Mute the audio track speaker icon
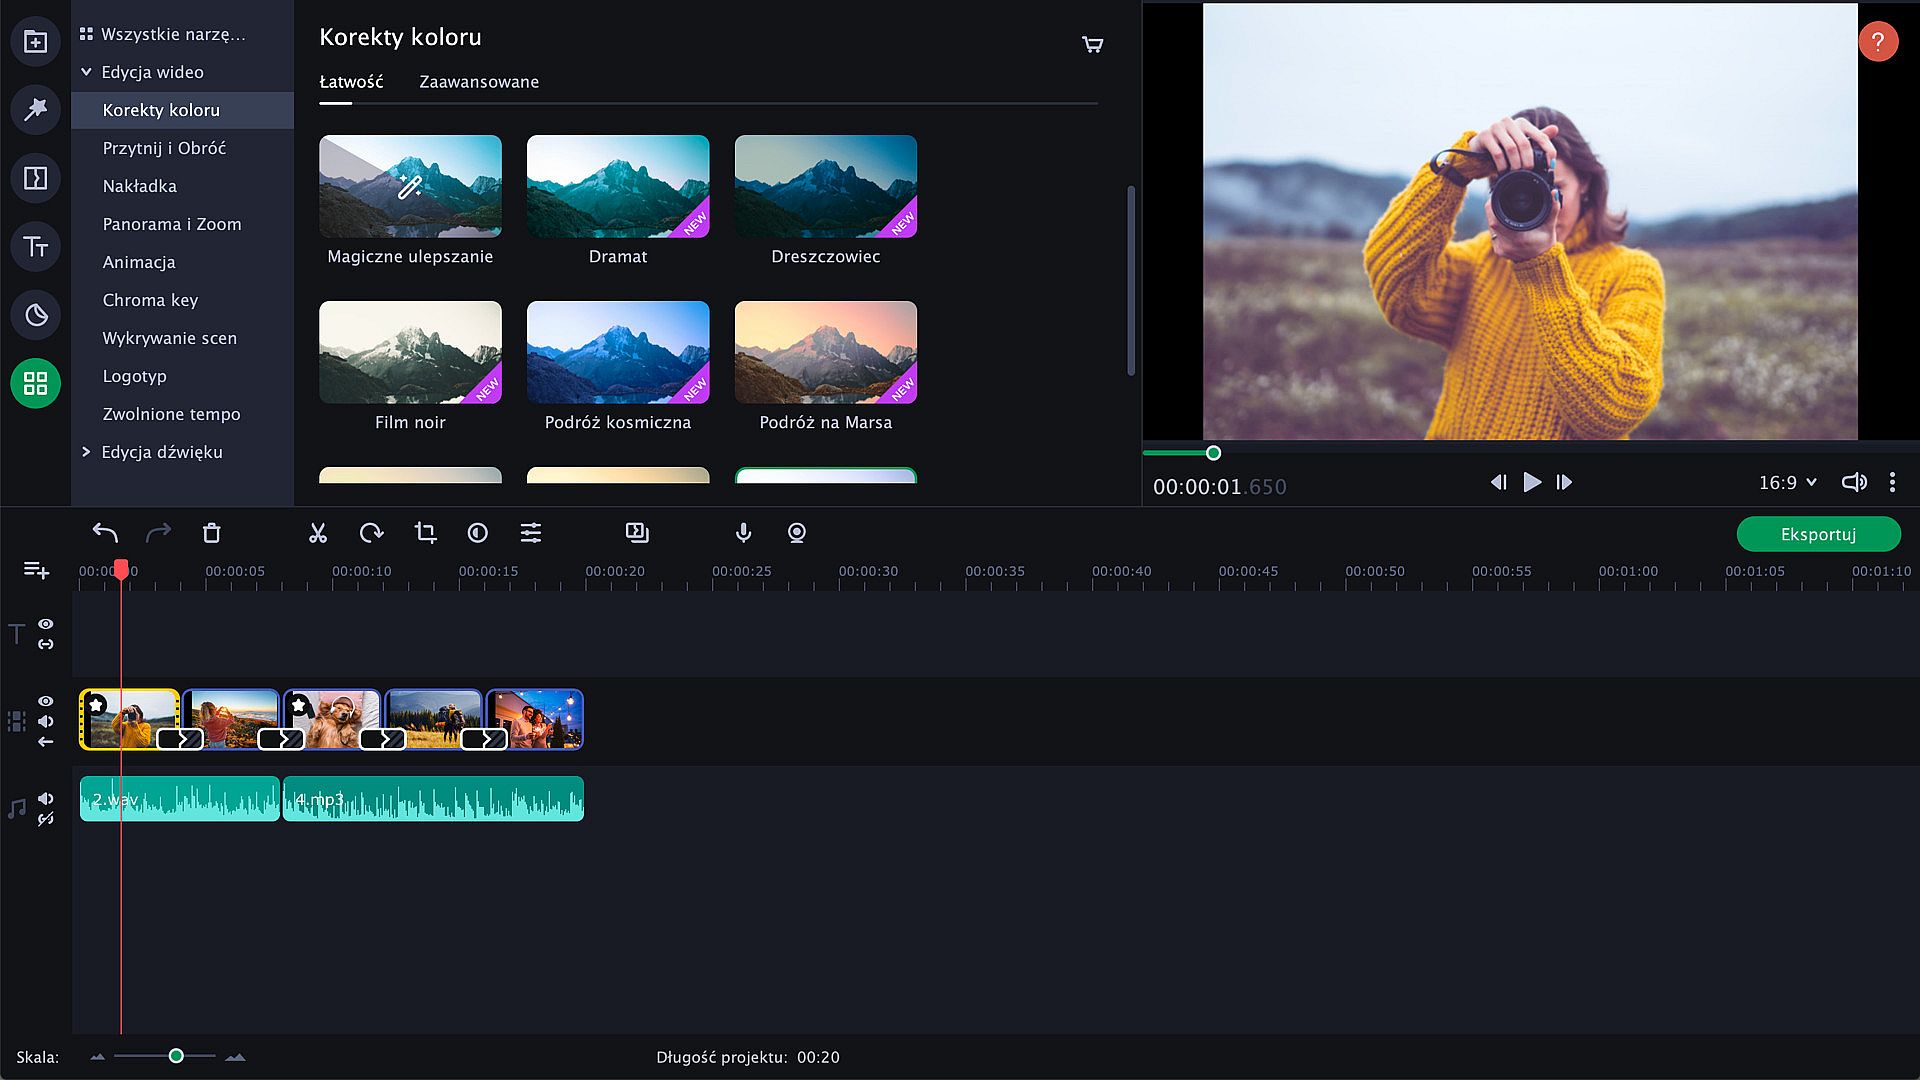The image size is (1920, 1080). [46, 798]
